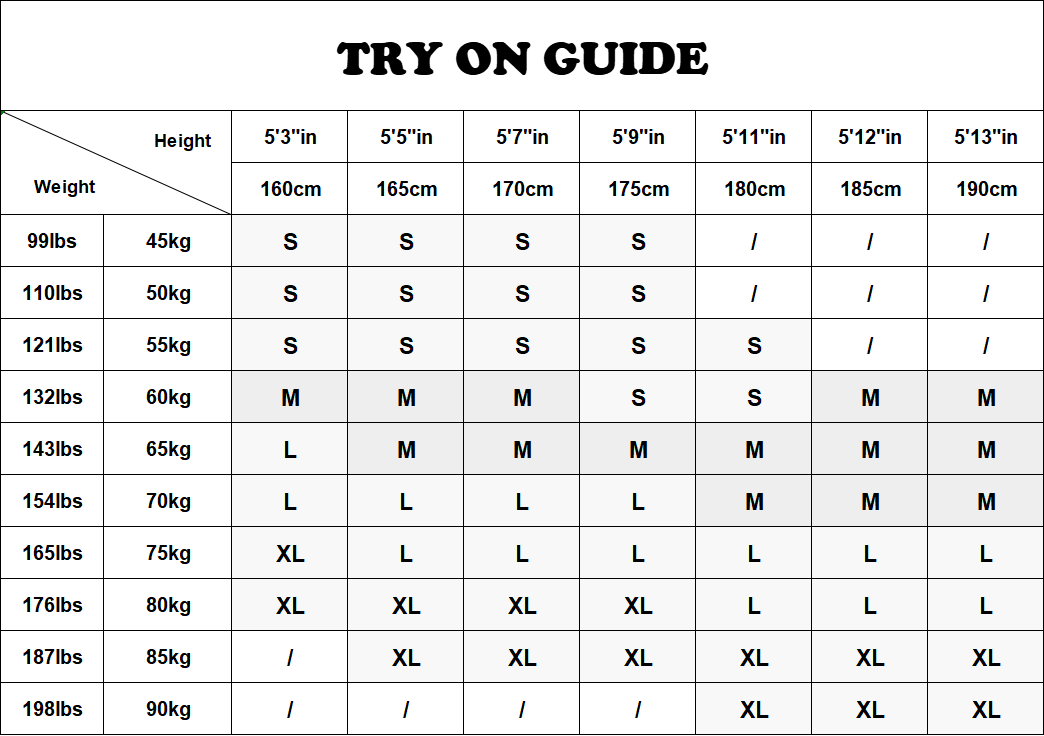The image size is (1044, 736).
Task: Click the 5'11"in height header cell
Action: 754,137
